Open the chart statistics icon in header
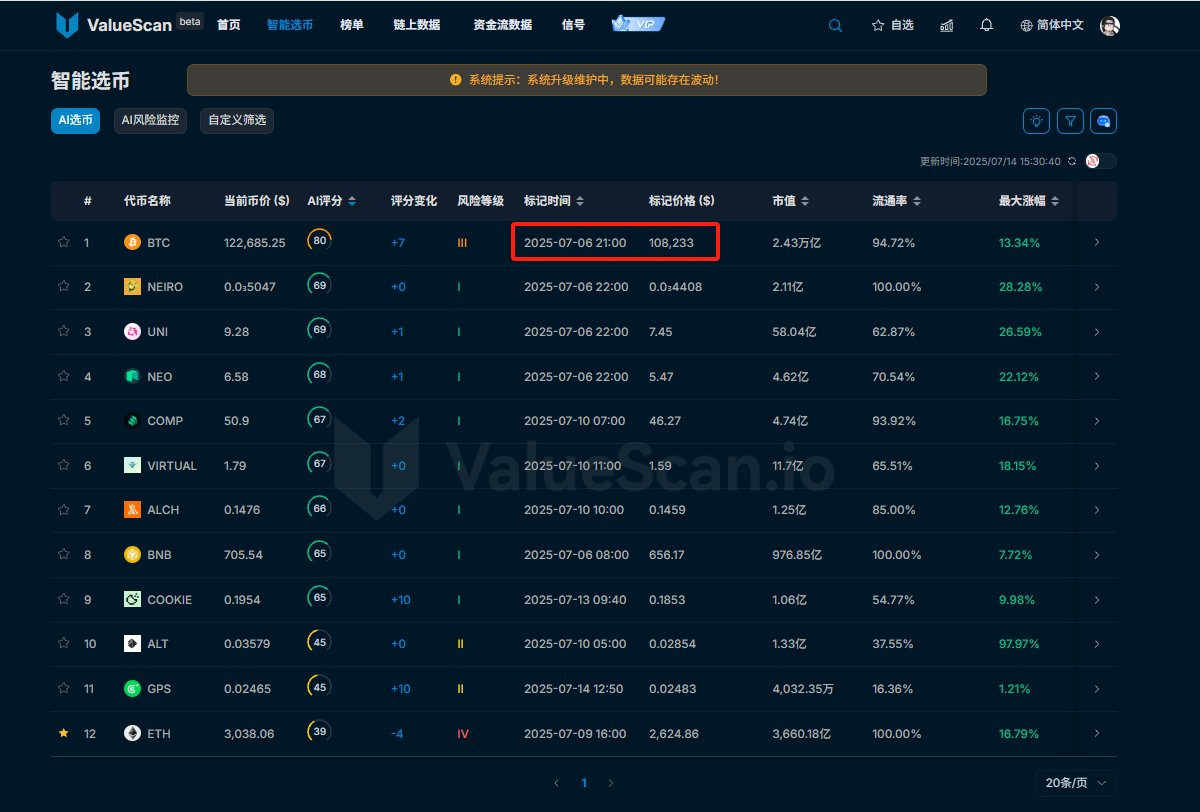This screenshot has height=812, width=1200. point(946,25)
